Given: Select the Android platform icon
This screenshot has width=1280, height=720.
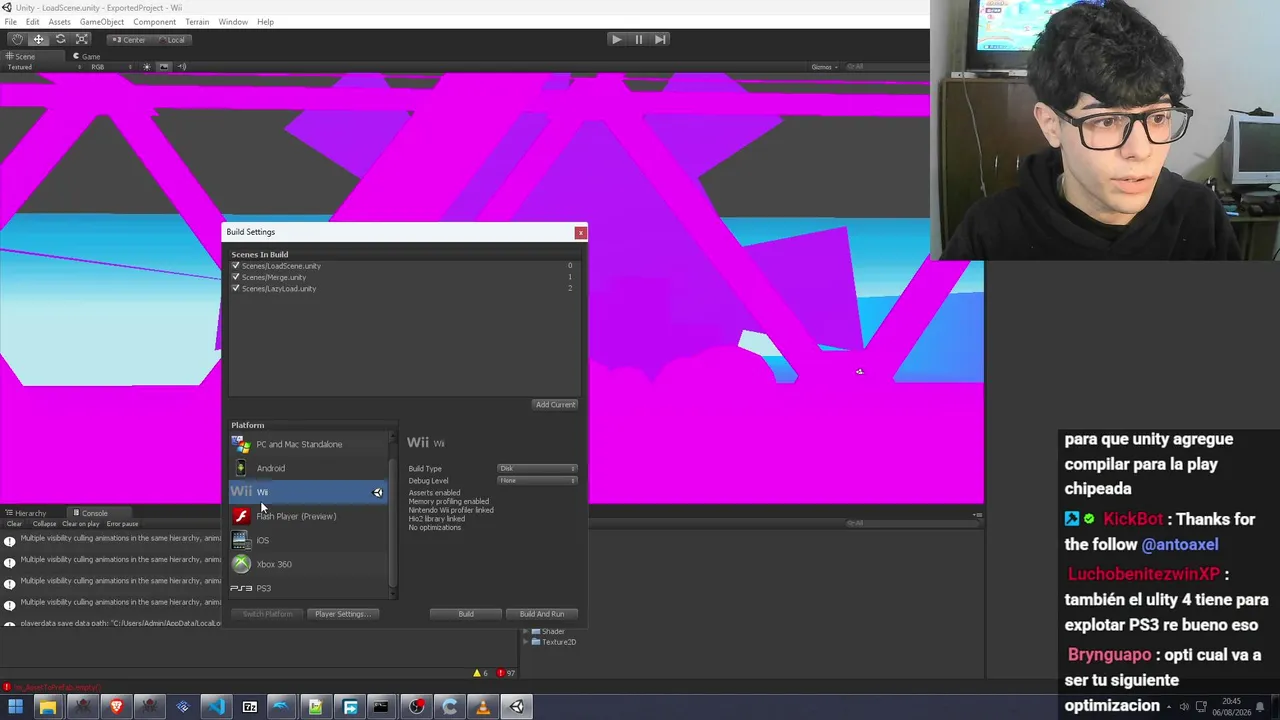Looking at the screenshot, I should click(x=241, y=468).
